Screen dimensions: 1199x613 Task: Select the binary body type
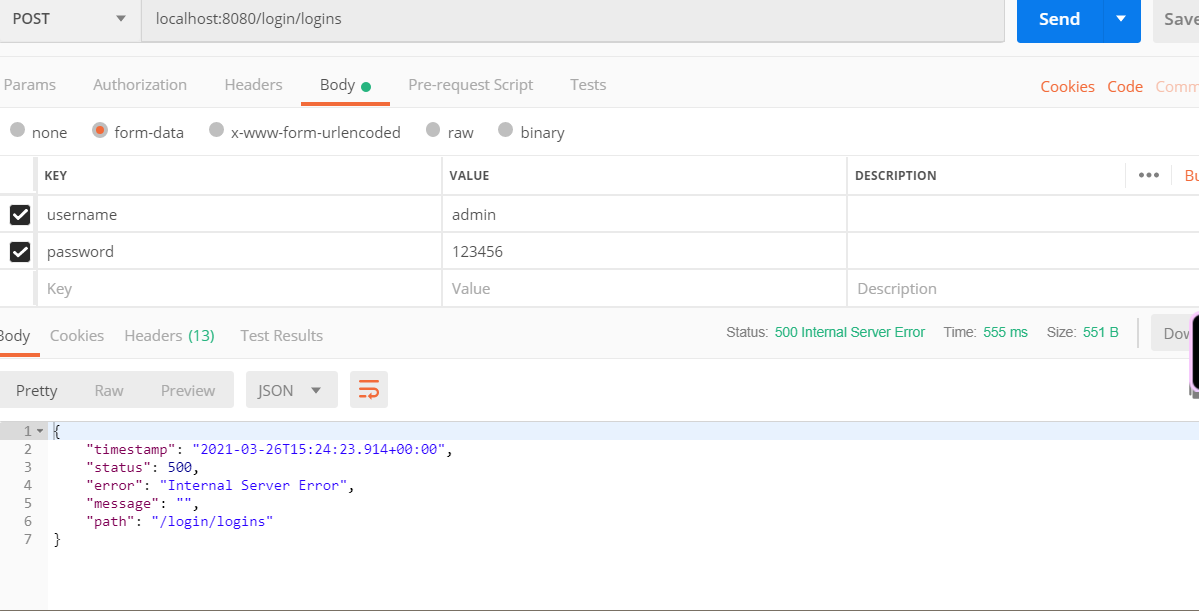point(505,129)
